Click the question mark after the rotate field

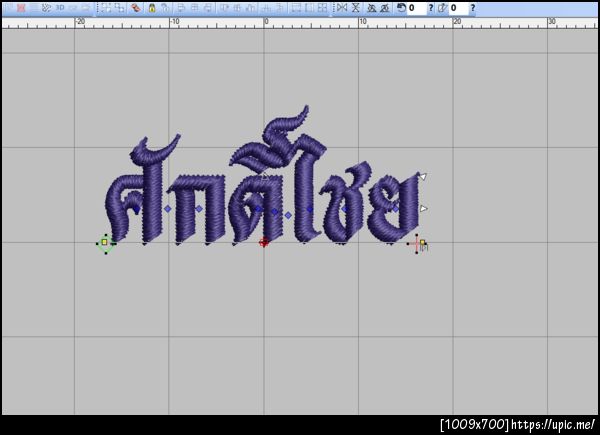pos(431,8)
